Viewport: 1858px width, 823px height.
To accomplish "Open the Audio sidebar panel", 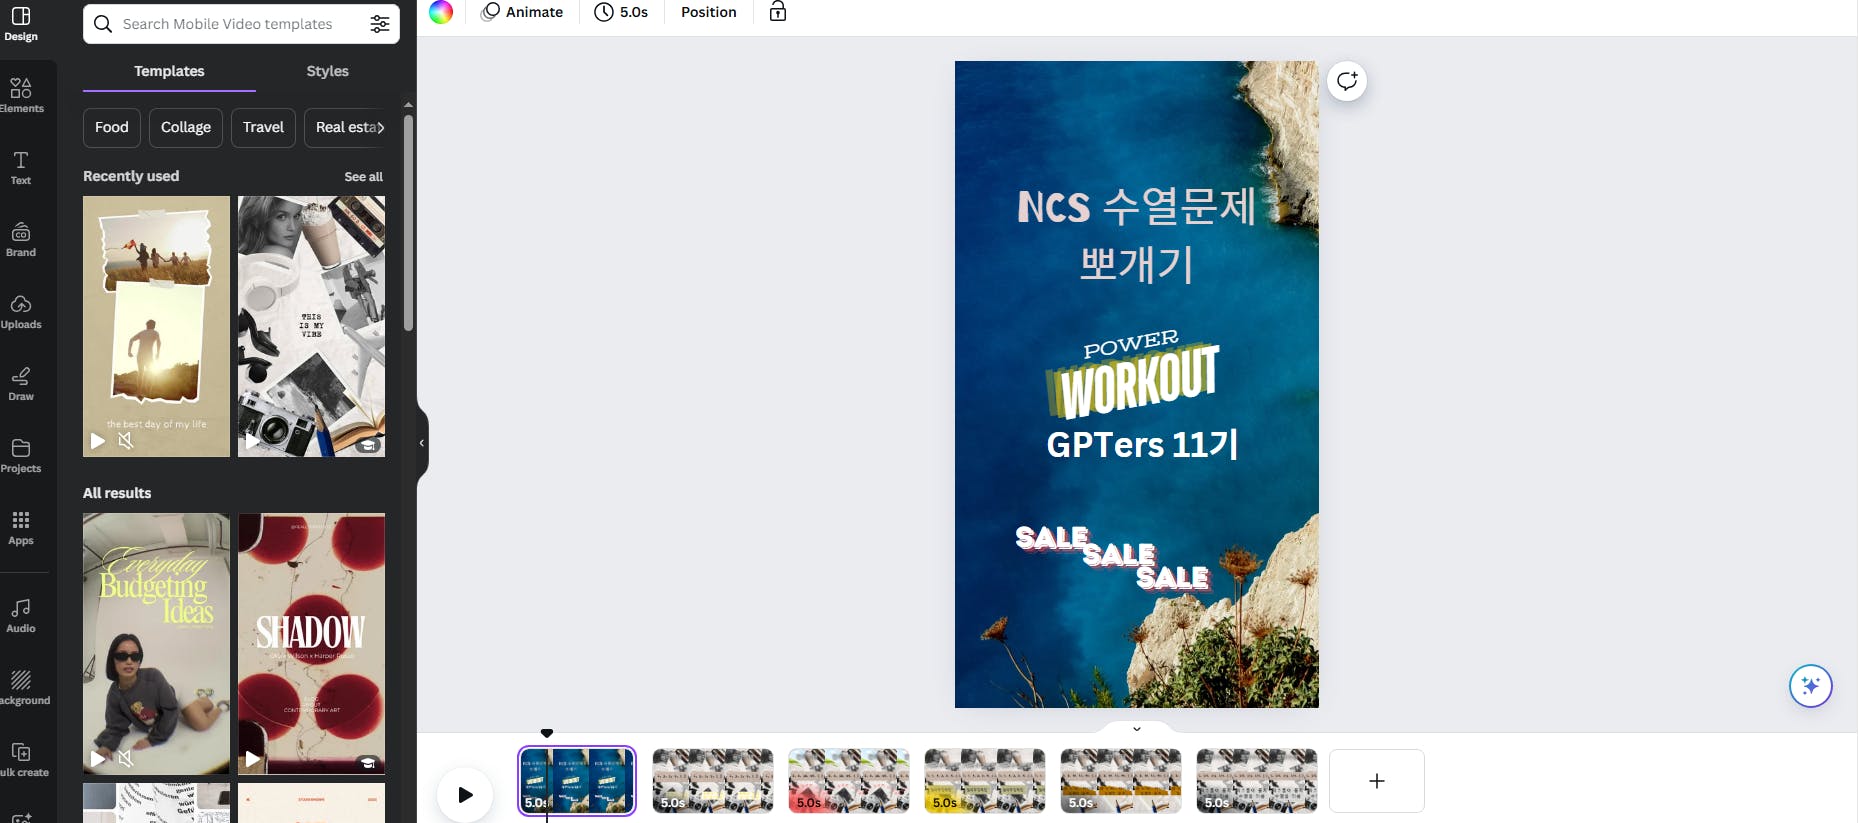I will pos(21,615).
